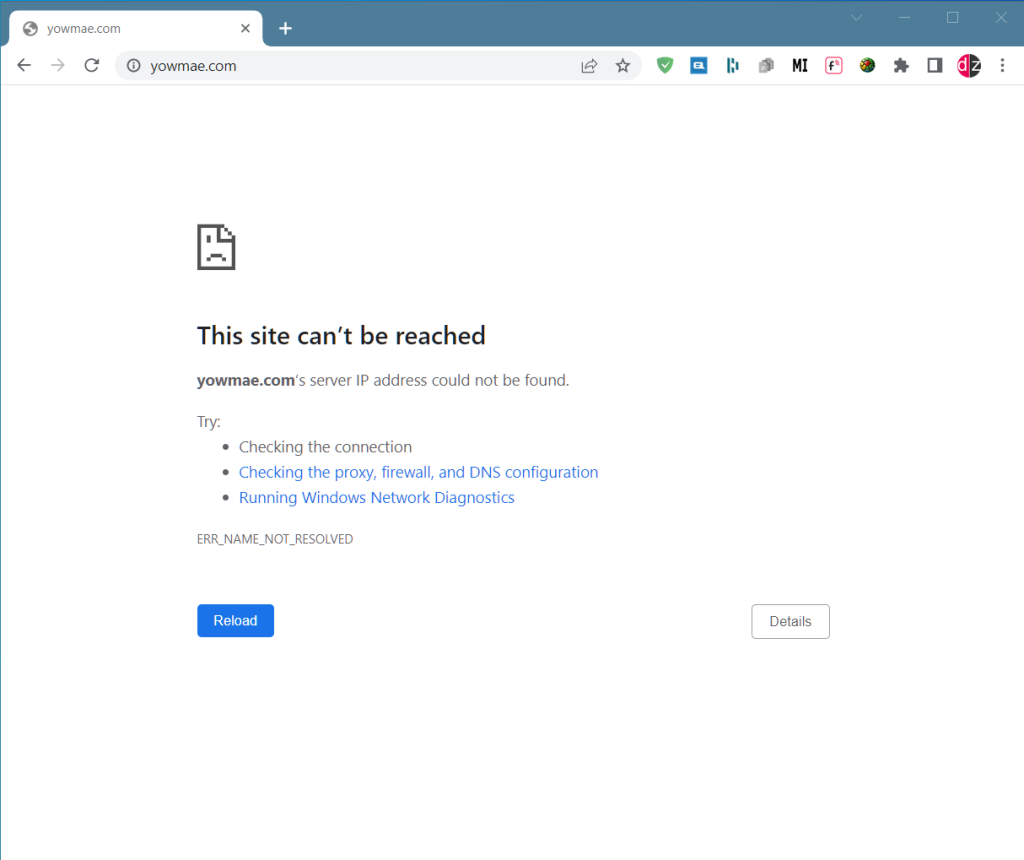Image resolution: width=1024 pixels, height=860 pixels.
Task: Maximize the browser window
Action: (x=953, y=18)
